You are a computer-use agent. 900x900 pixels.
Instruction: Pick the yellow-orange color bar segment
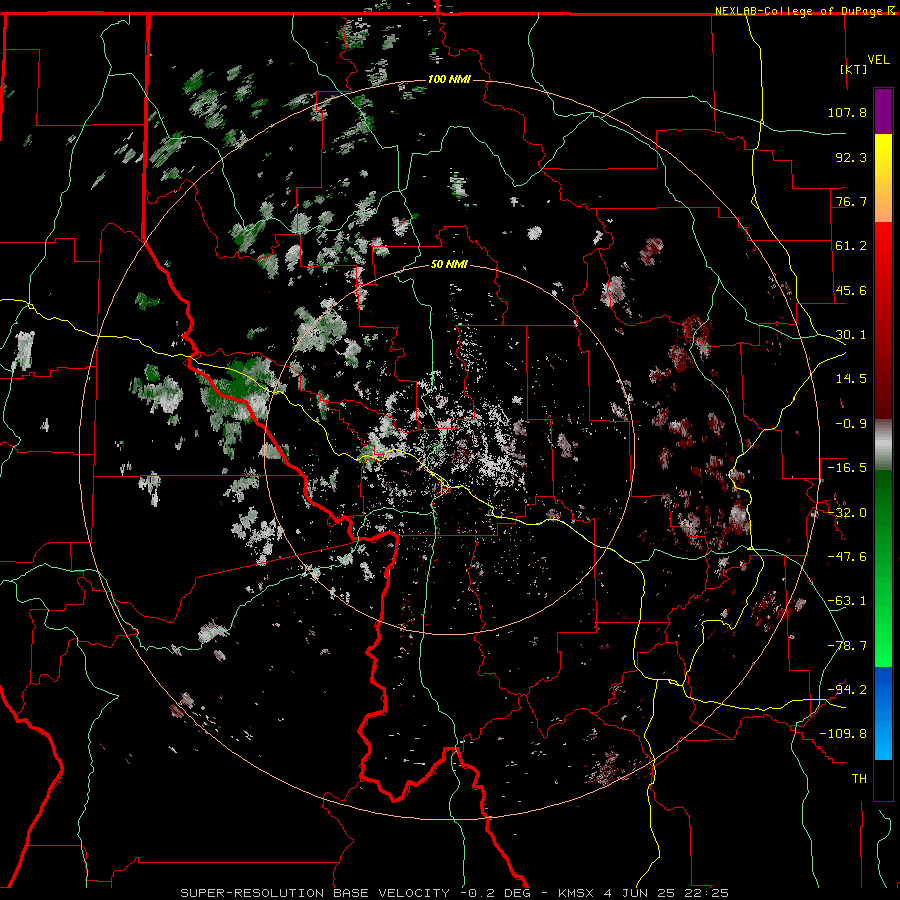tap(883, 178)
